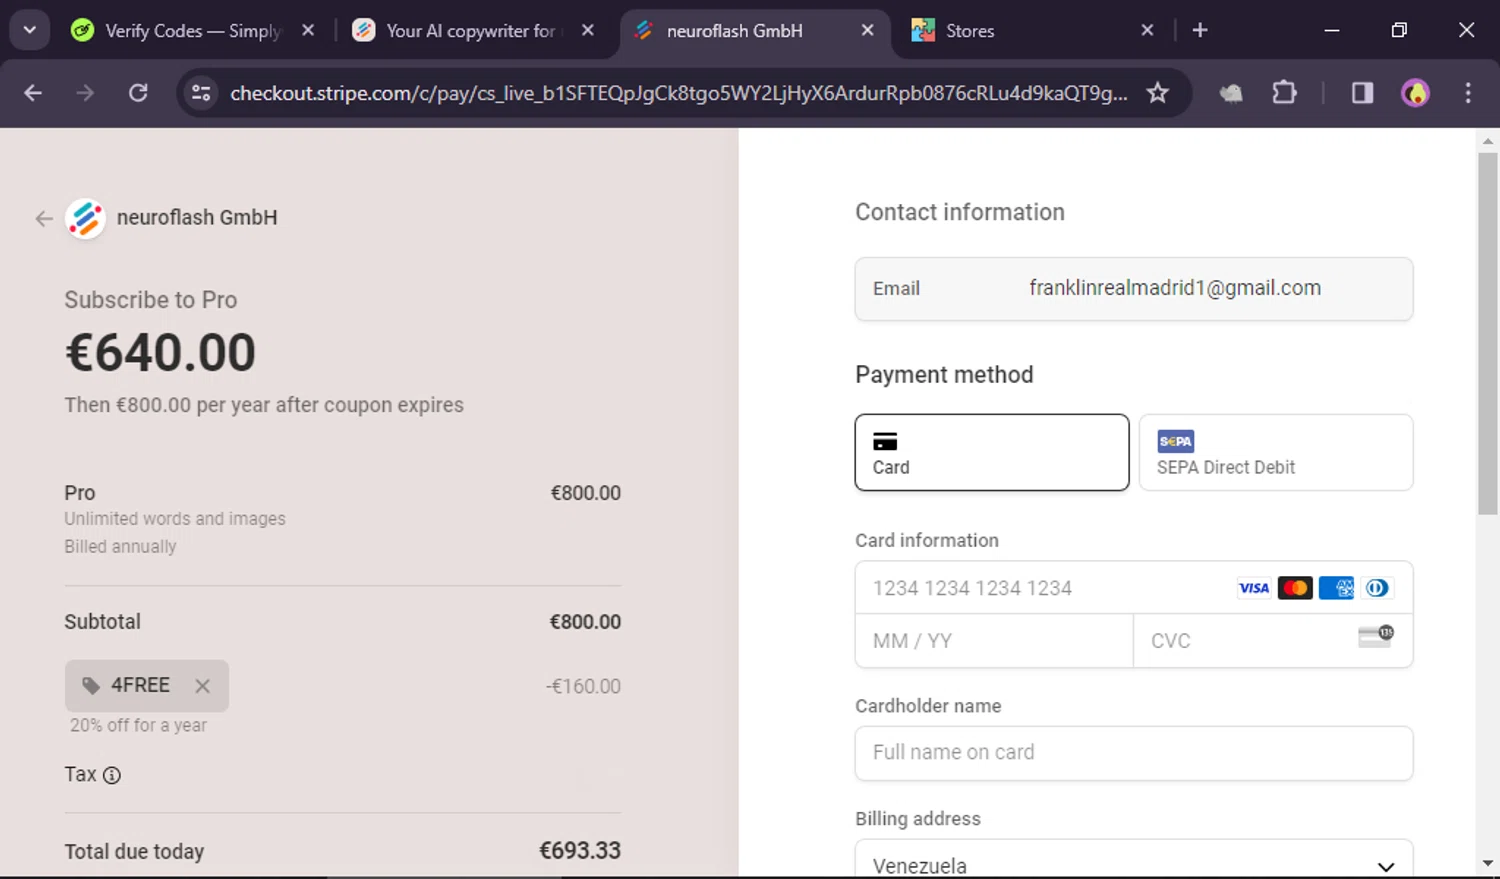1500x879 pixels.
Task: Click the Visa card logo
Action: 1254,588
